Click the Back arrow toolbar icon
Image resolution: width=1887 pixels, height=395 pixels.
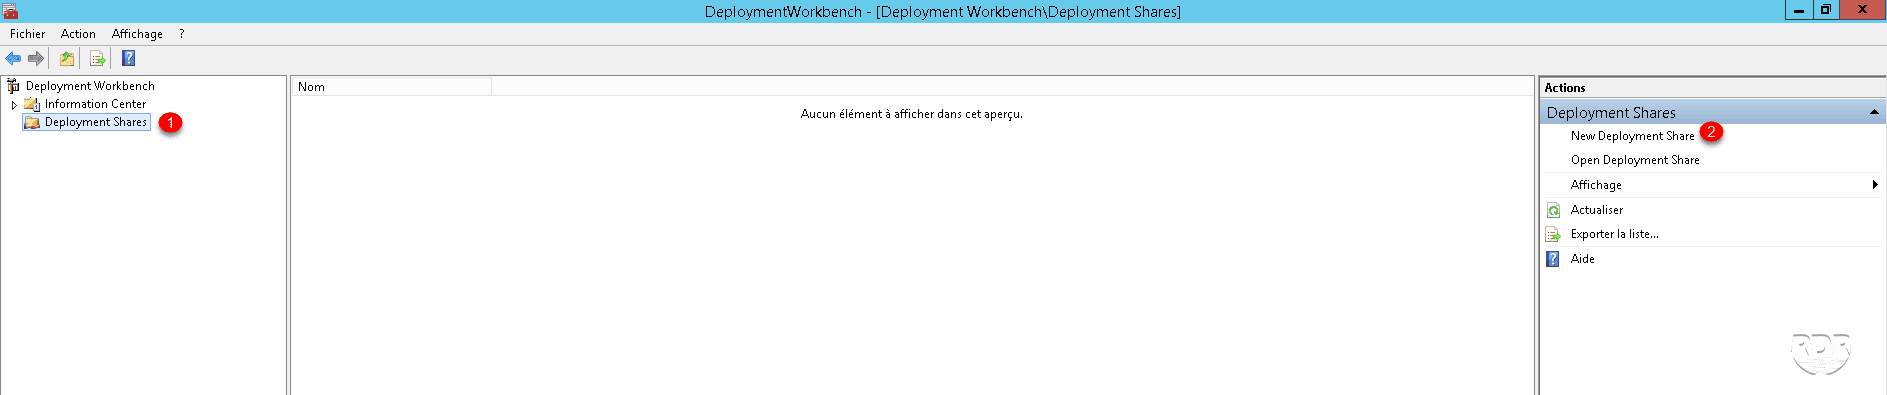point(13,58)
